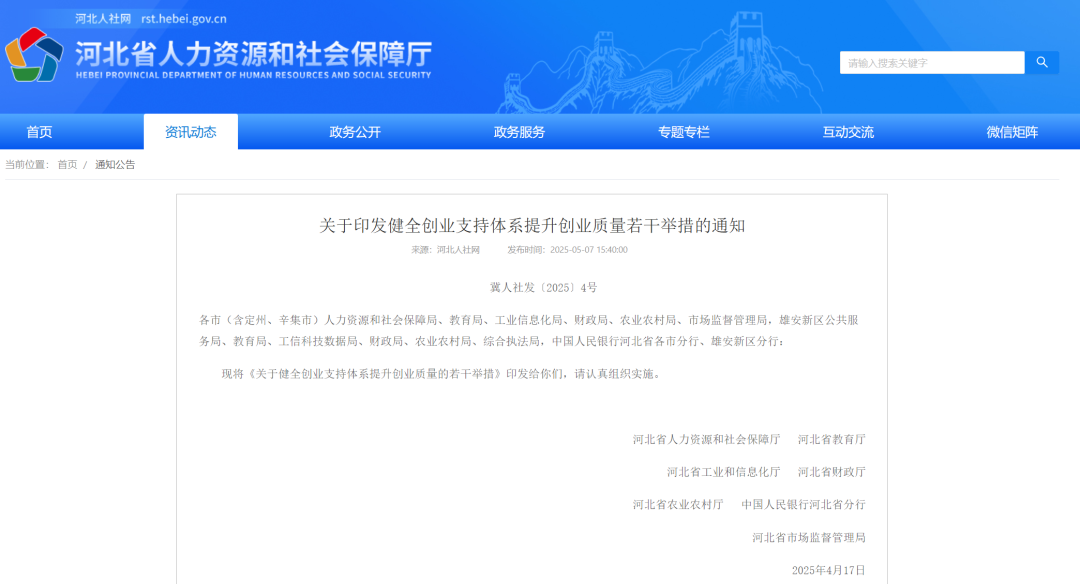The image size is (1080, 584).
Task: Open the 互动交流 navigation tab
Action: tap(848, 132)
